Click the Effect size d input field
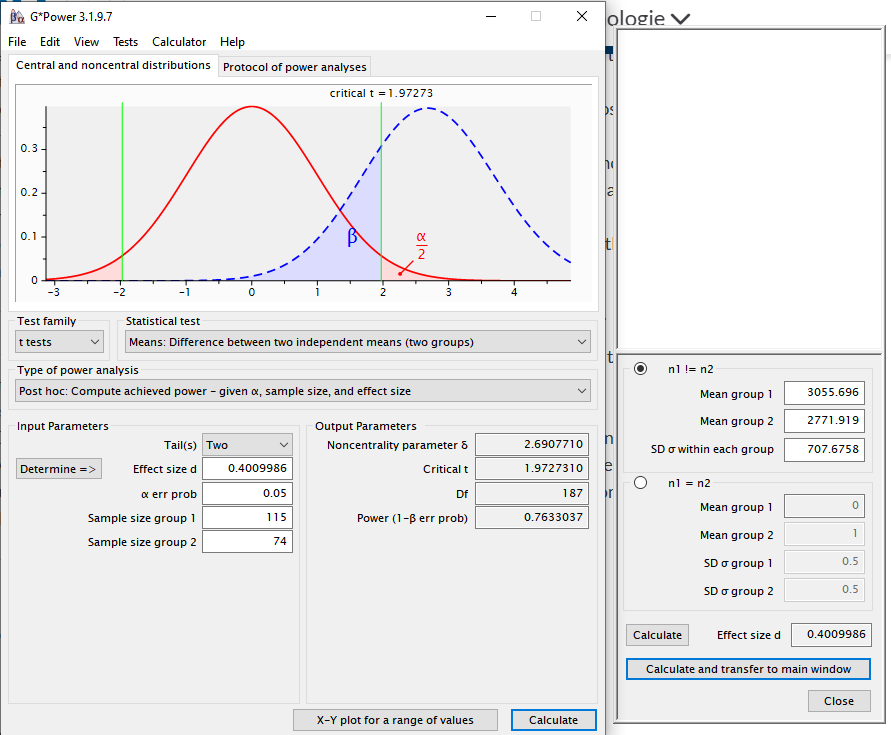The width and height of the screenshot is (891, 735). pyautogui.click(x=247, y=469)
